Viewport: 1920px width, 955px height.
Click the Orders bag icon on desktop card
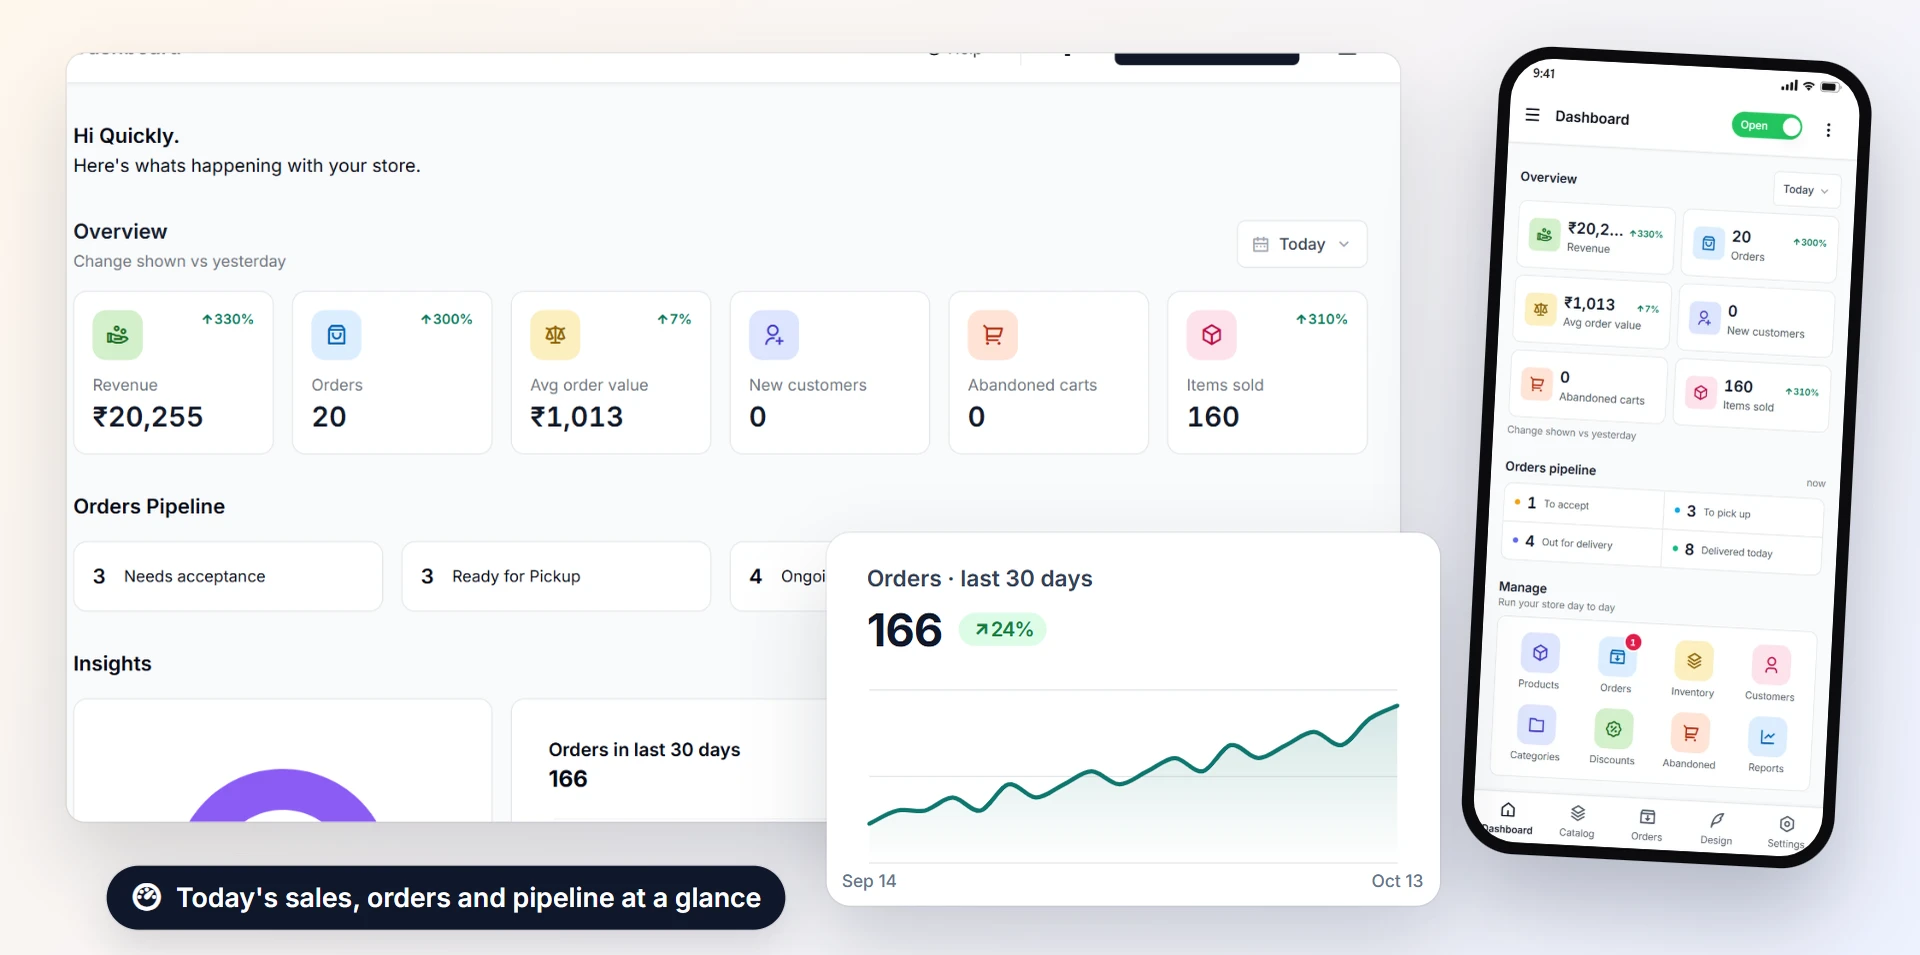pos(337,335)
